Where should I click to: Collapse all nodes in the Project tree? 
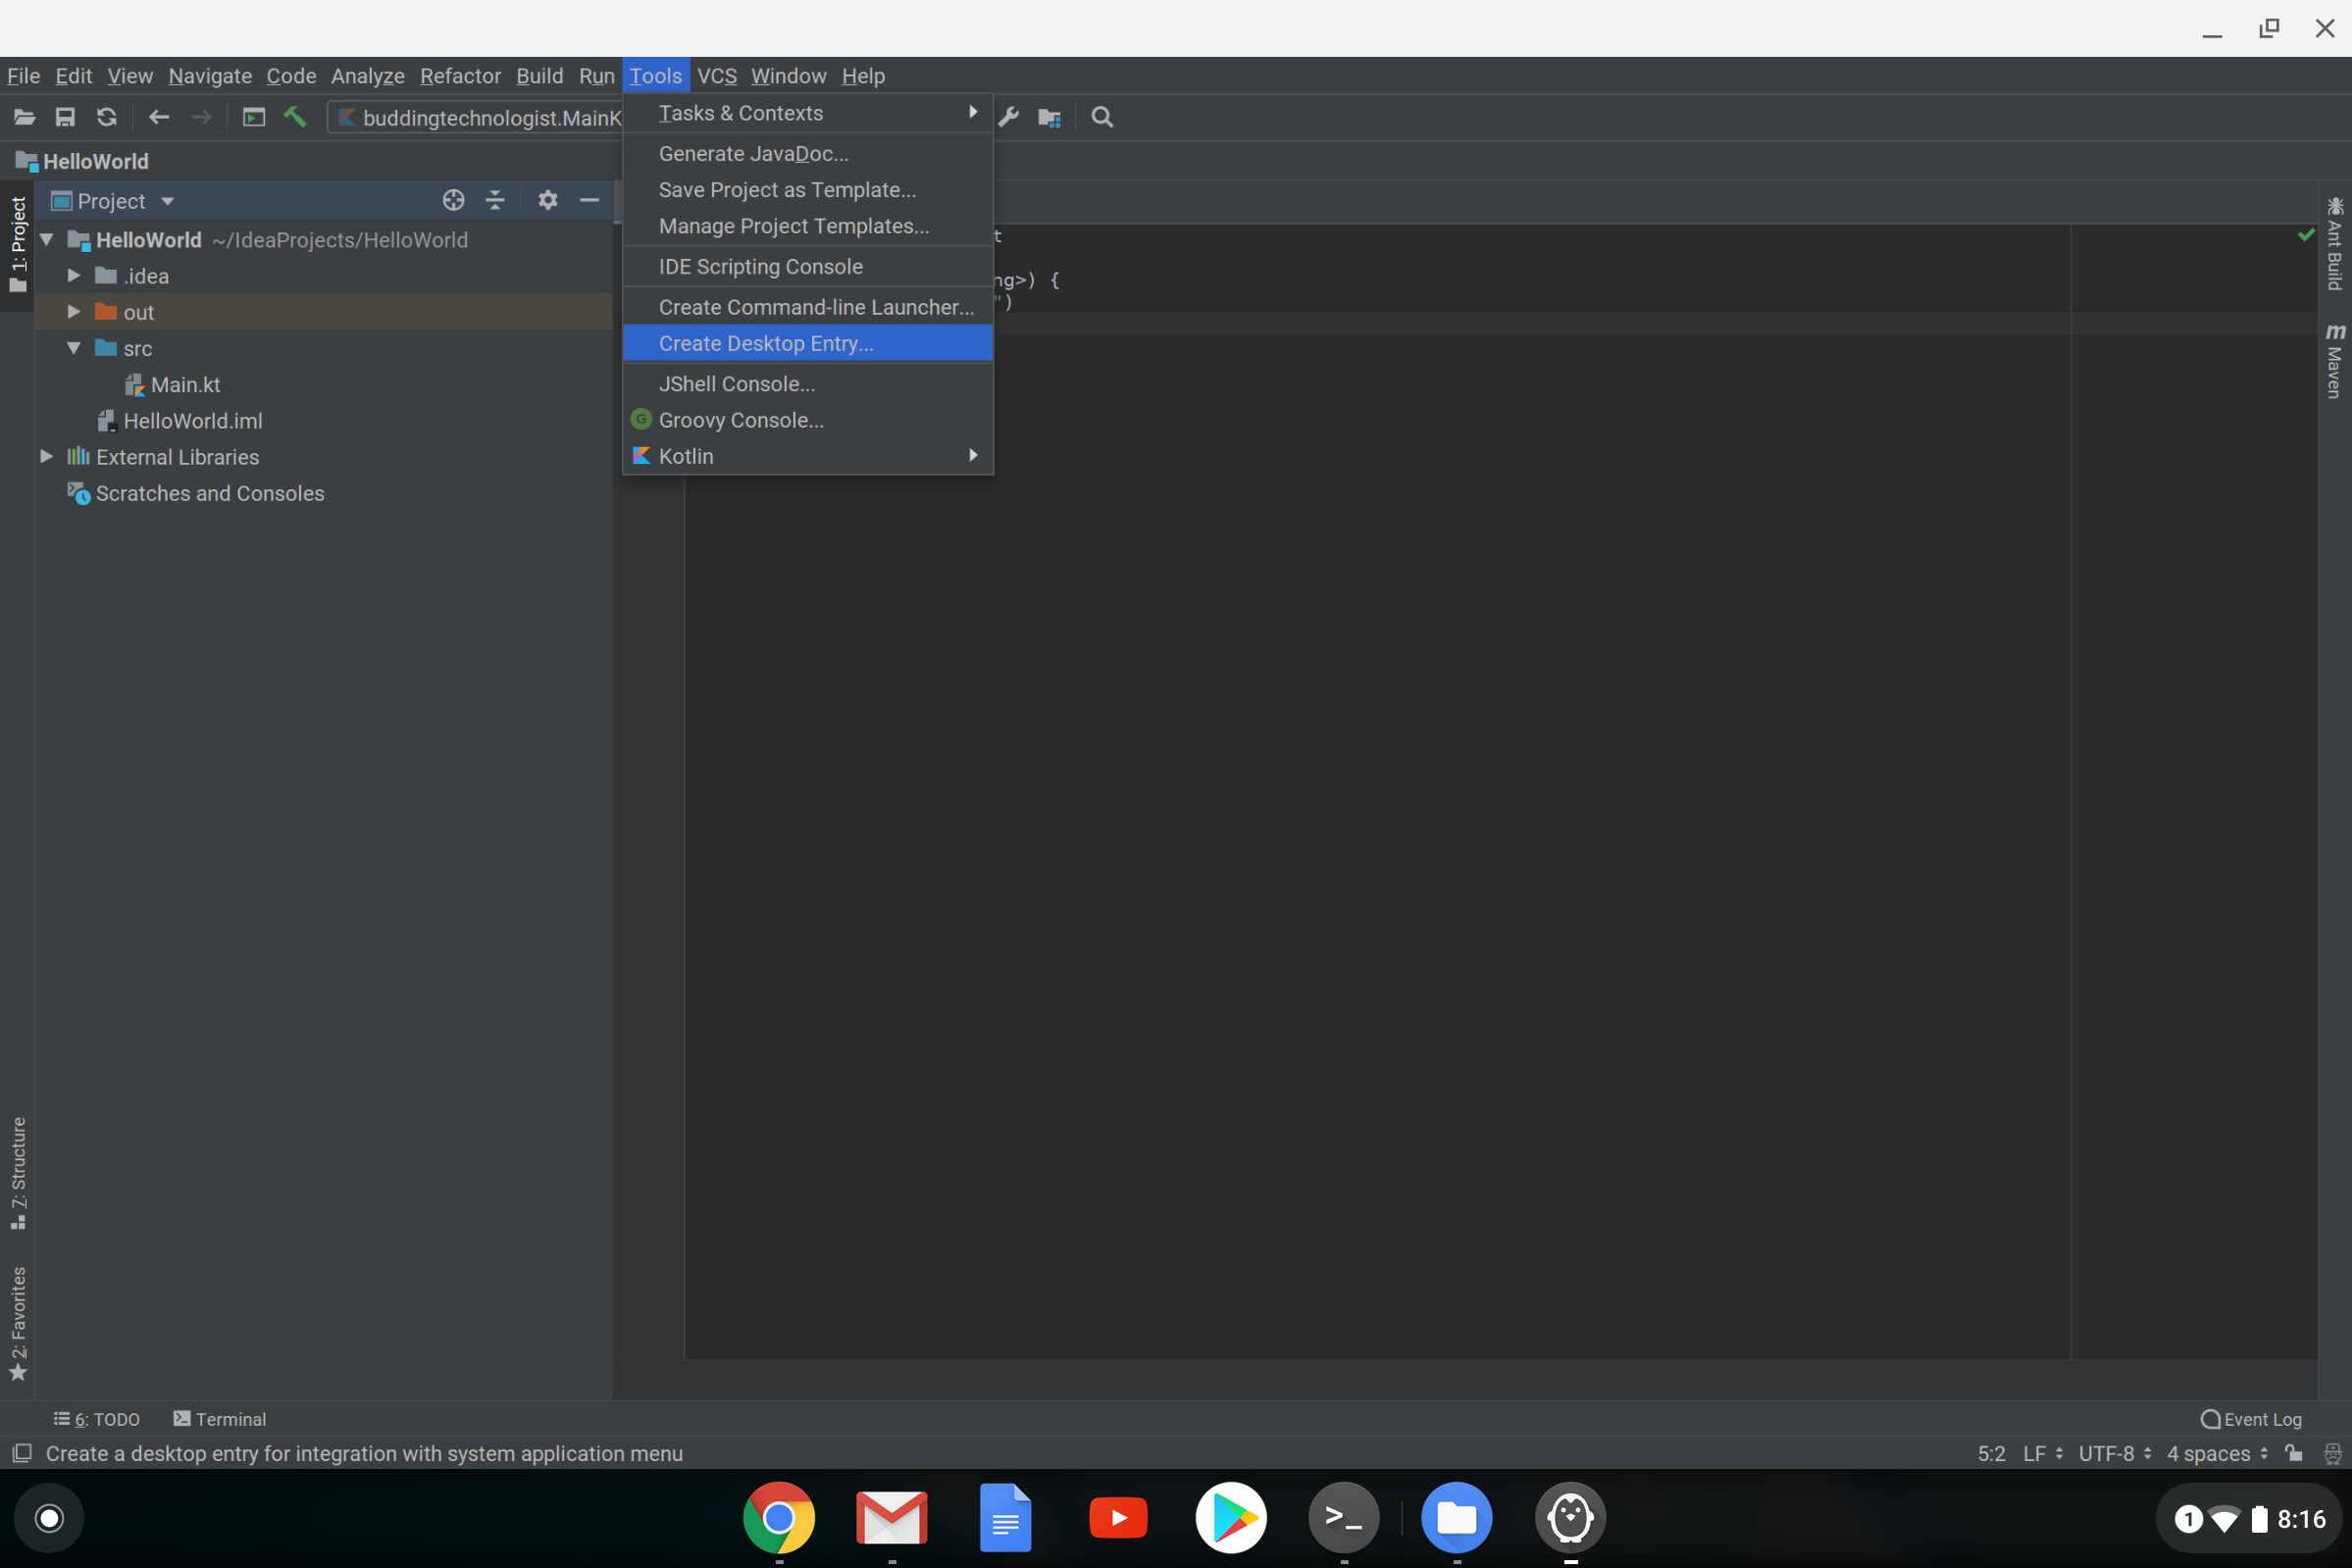[495, 200]
